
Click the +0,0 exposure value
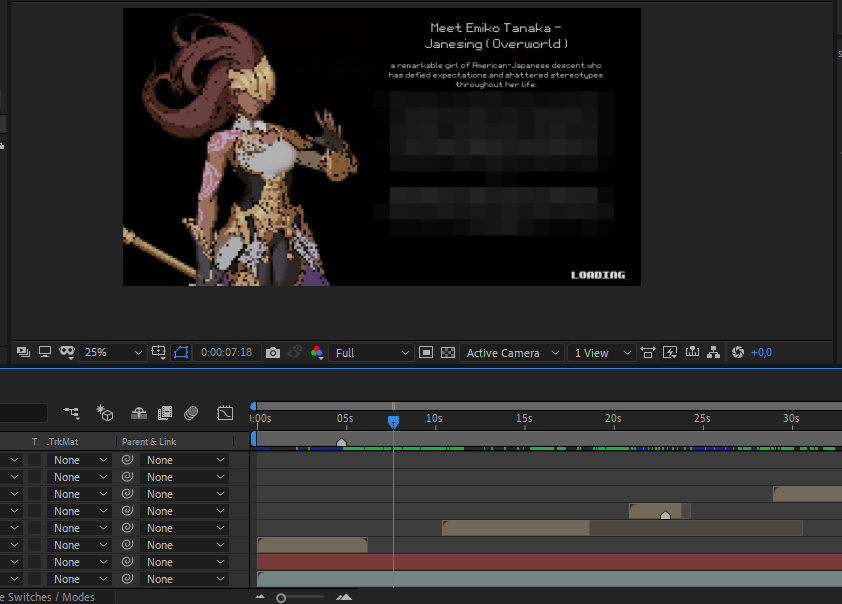click(761, 353)
